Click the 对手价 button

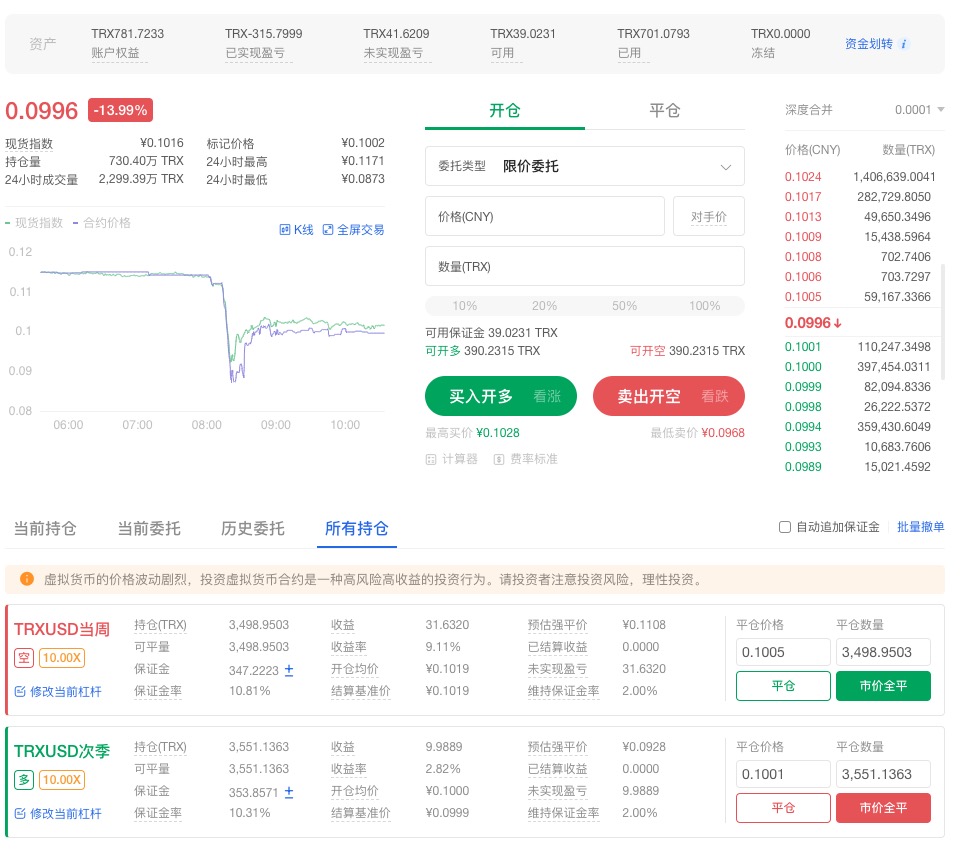coord(709,216)
